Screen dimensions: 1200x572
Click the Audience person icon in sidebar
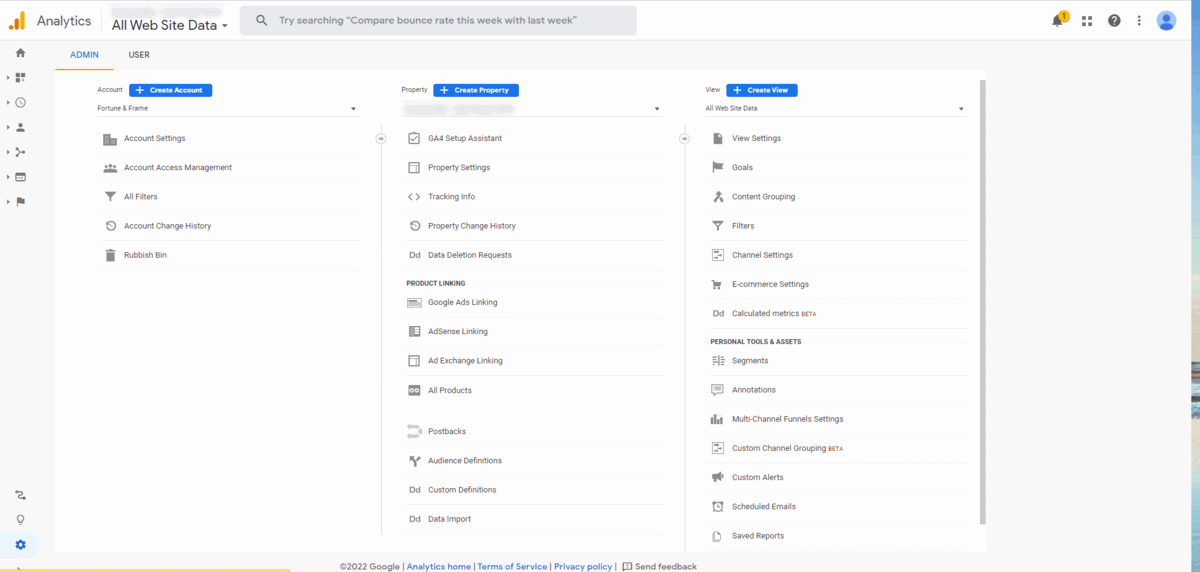coord(20,127)
